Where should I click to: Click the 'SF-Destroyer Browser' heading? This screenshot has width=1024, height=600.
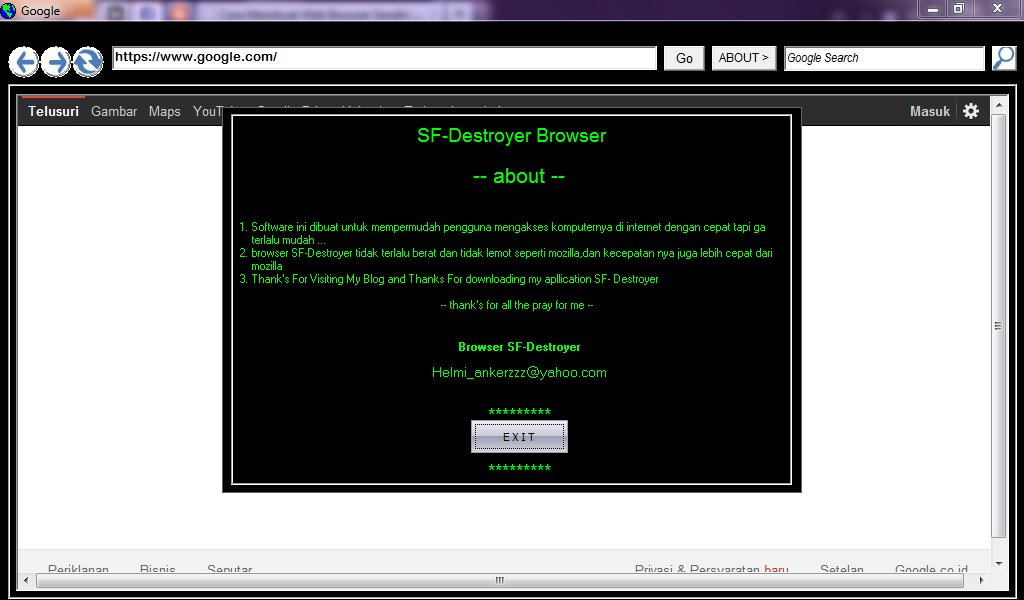[511, 136]
